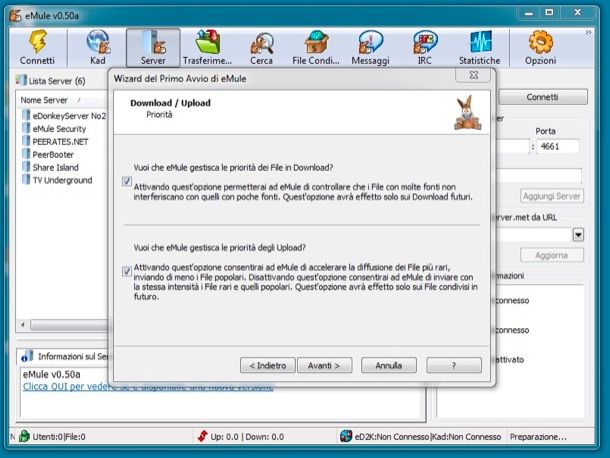Click the TV Underground server icon

(x=26, y=179)
